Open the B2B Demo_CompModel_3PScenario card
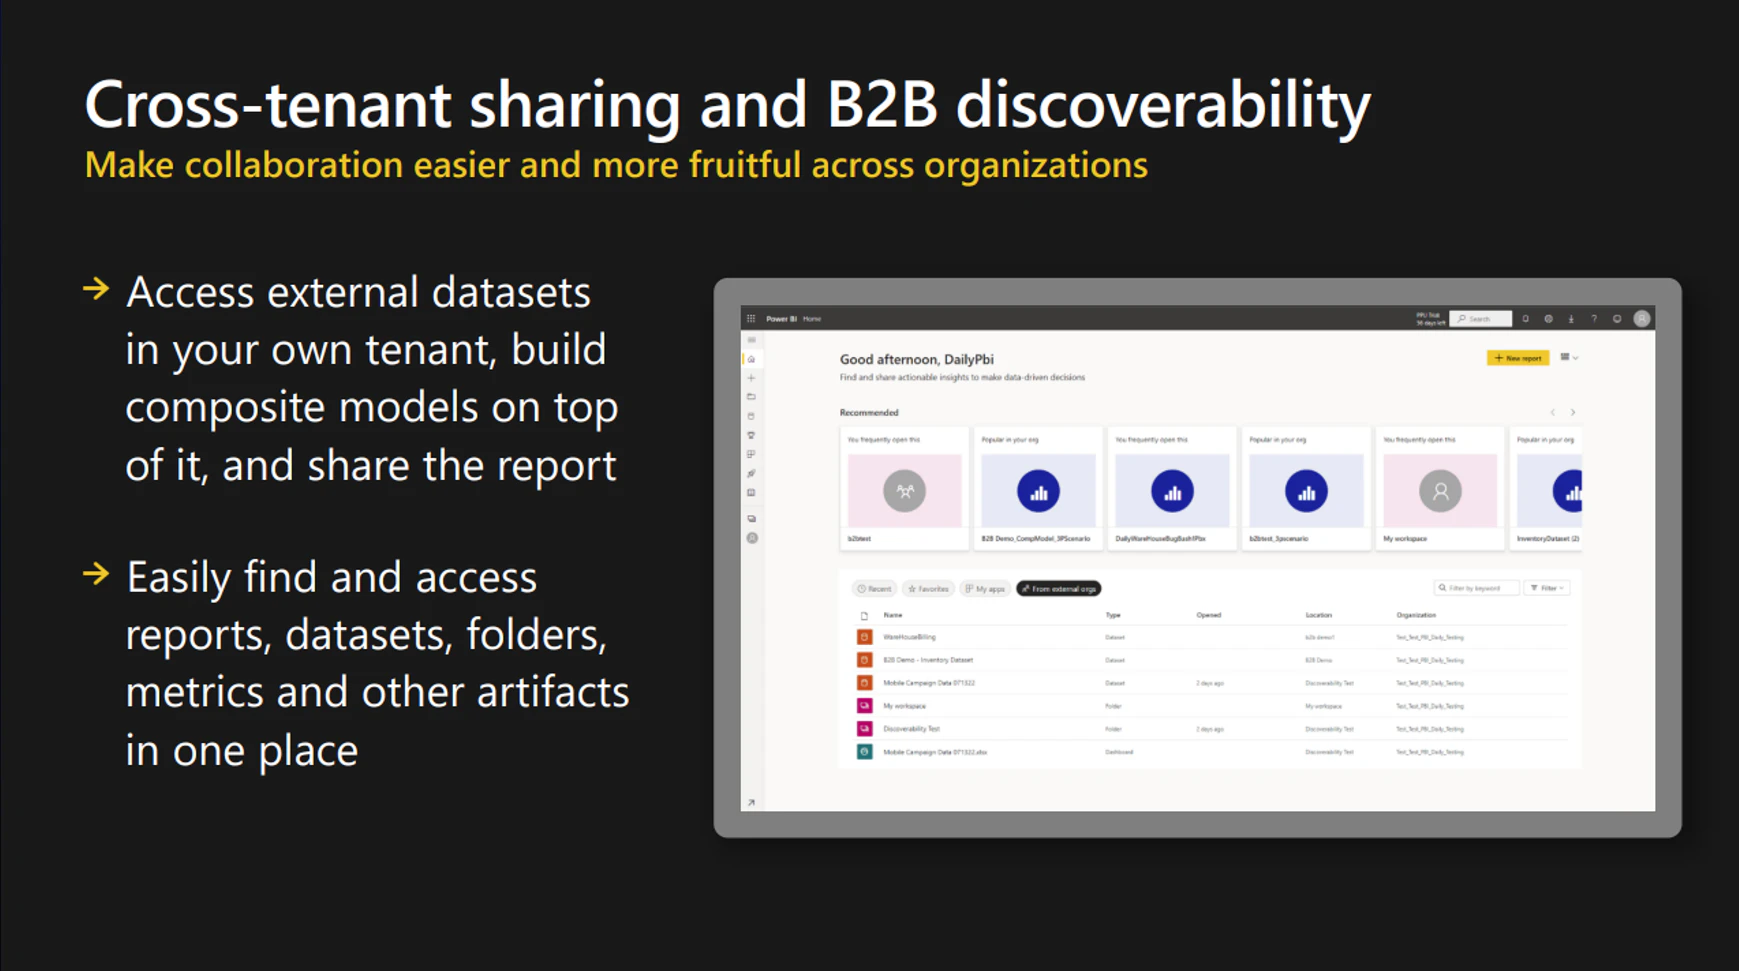1739x971 pixels. [1038, 489]
